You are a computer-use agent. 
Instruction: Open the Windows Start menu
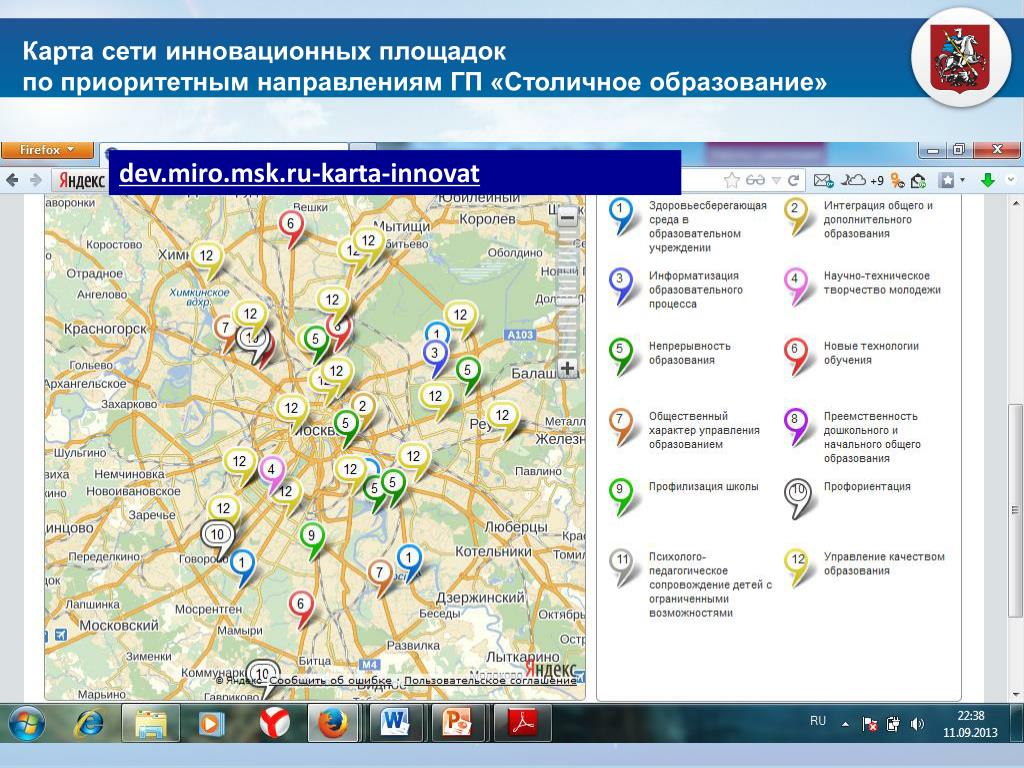coord(25,724)
